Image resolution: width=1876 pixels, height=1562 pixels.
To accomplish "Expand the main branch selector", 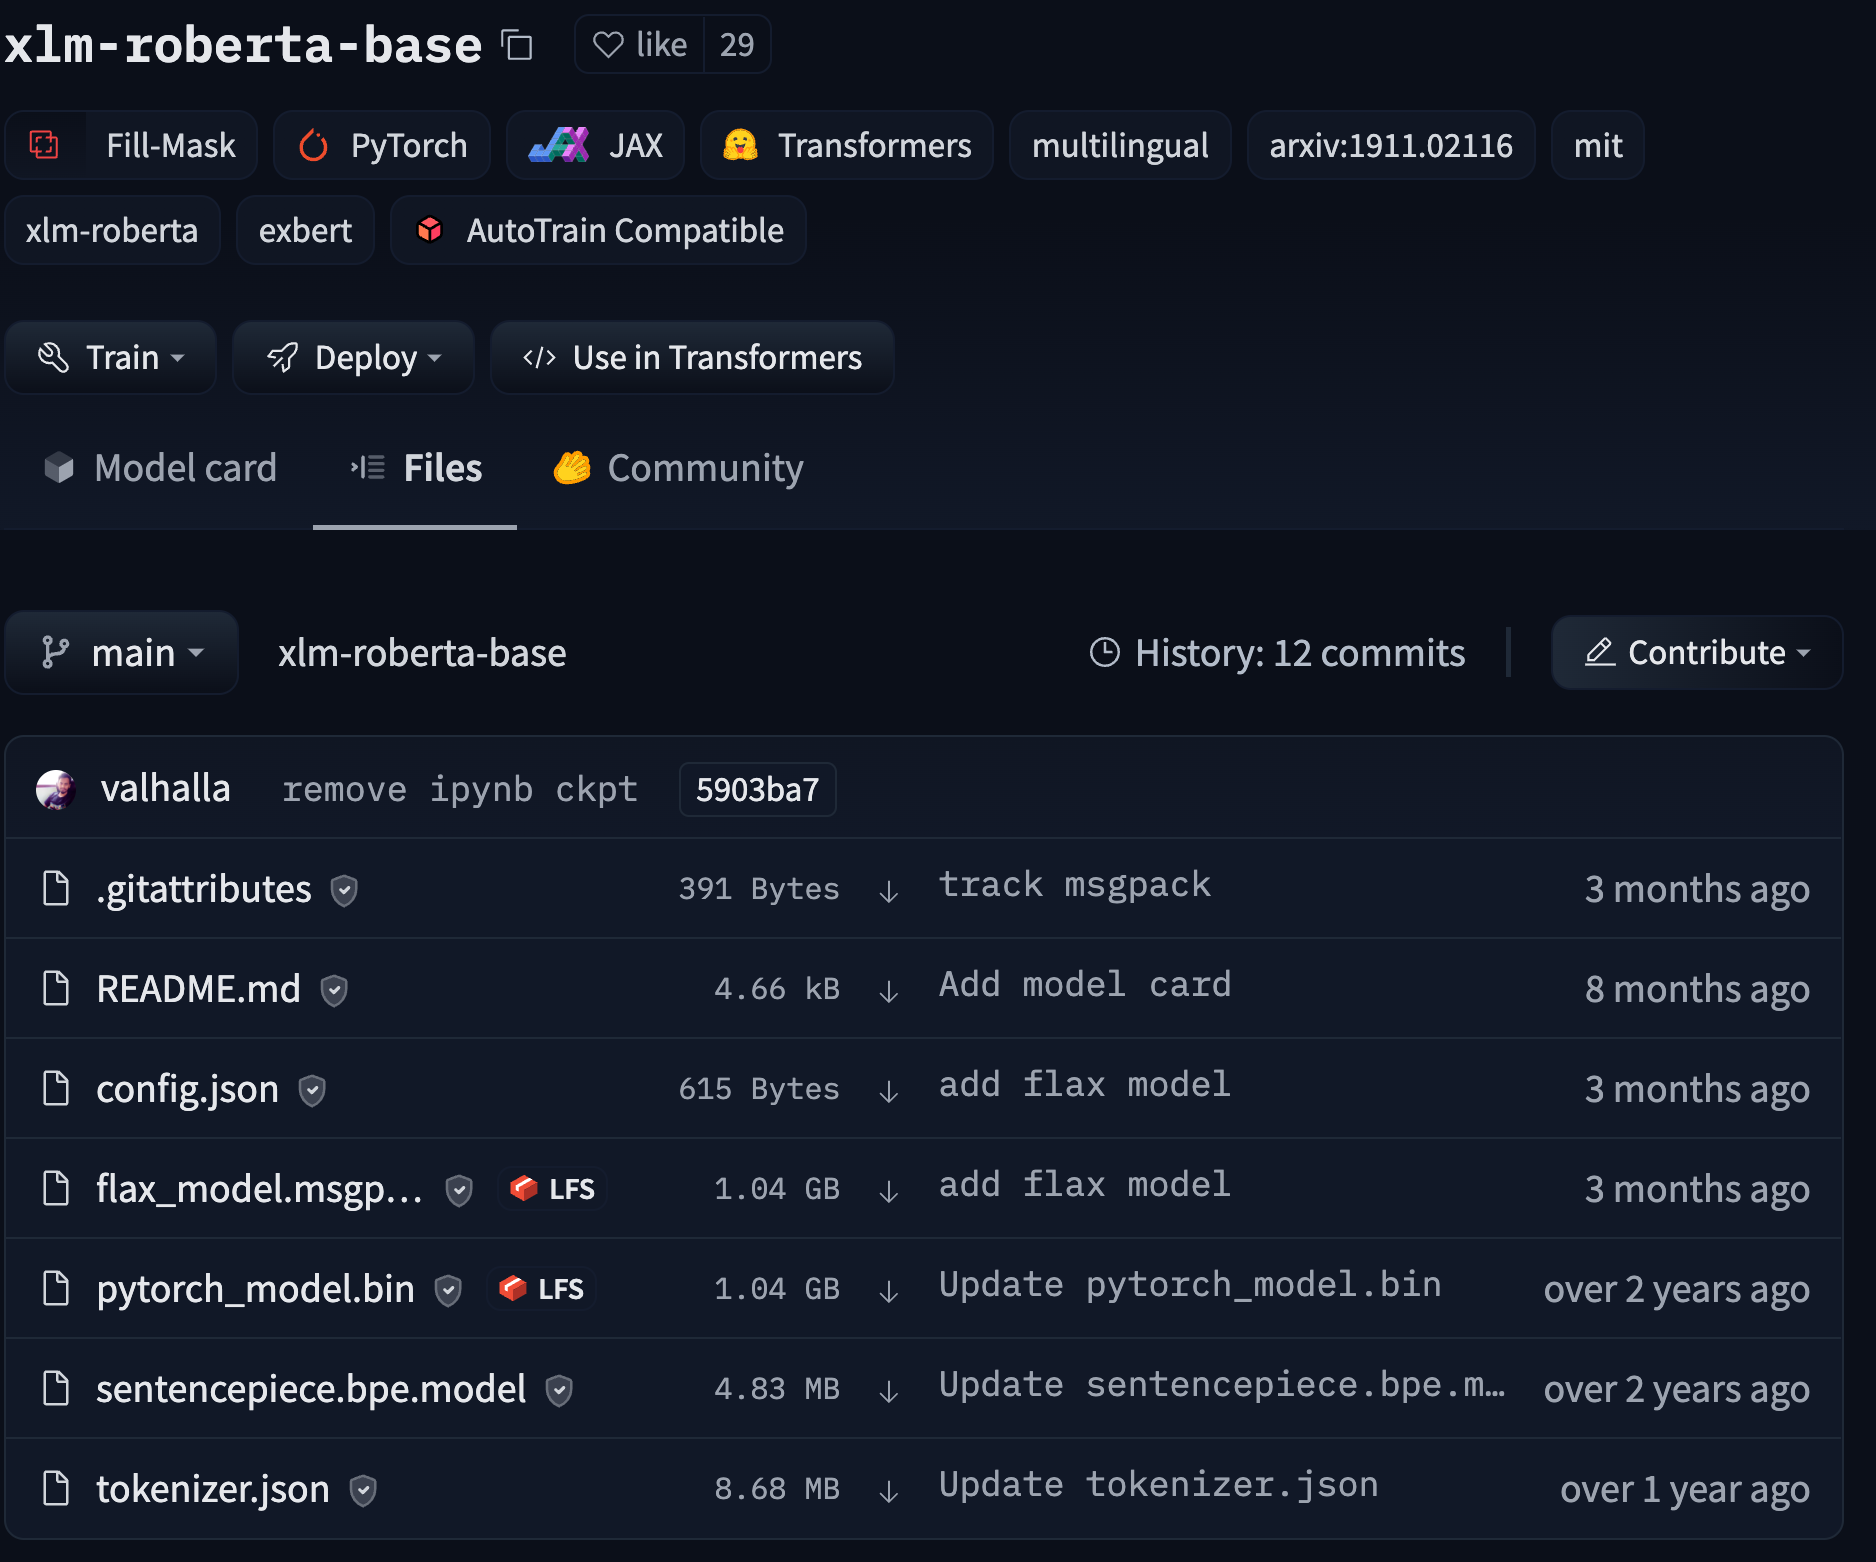I will (122, 653).
